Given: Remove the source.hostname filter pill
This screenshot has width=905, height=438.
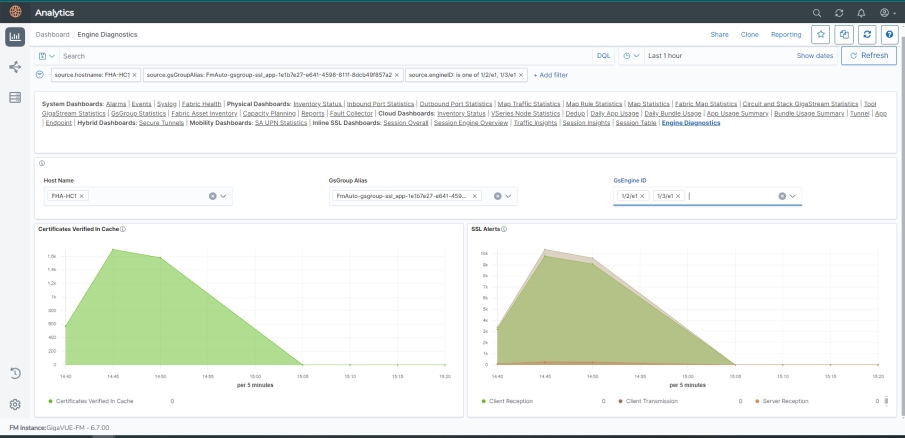Looking at the screenshot, I should [134, 75].
